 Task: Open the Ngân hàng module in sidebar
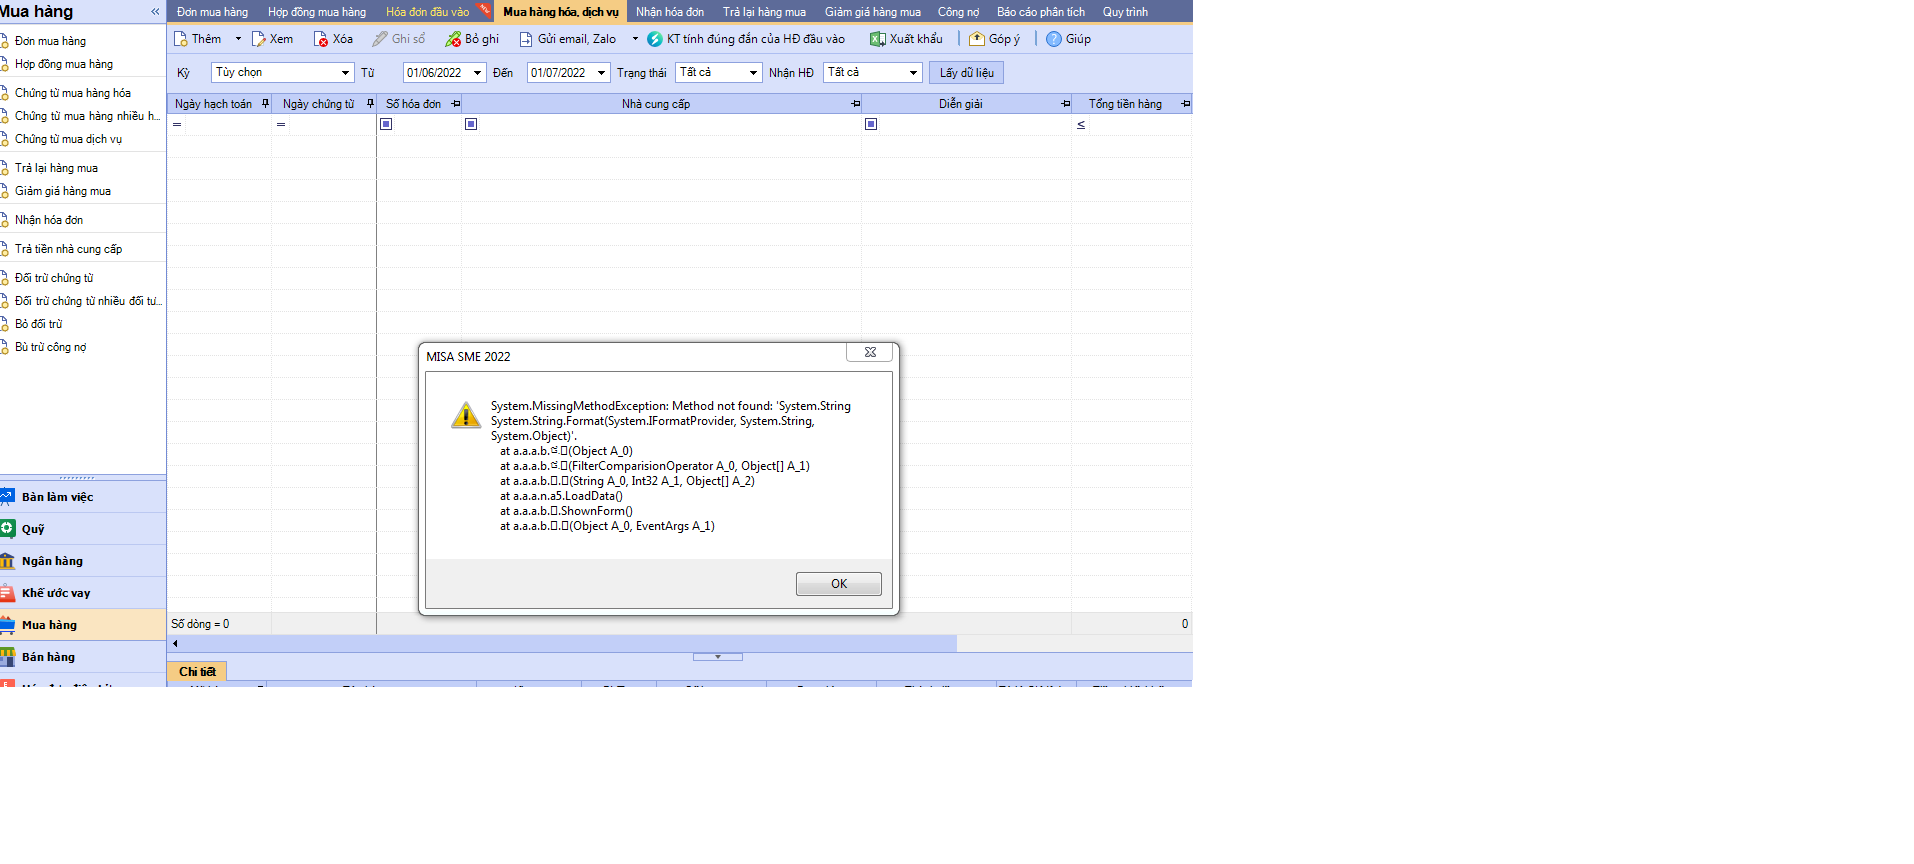pyautogui.click(x=83, y=561)
